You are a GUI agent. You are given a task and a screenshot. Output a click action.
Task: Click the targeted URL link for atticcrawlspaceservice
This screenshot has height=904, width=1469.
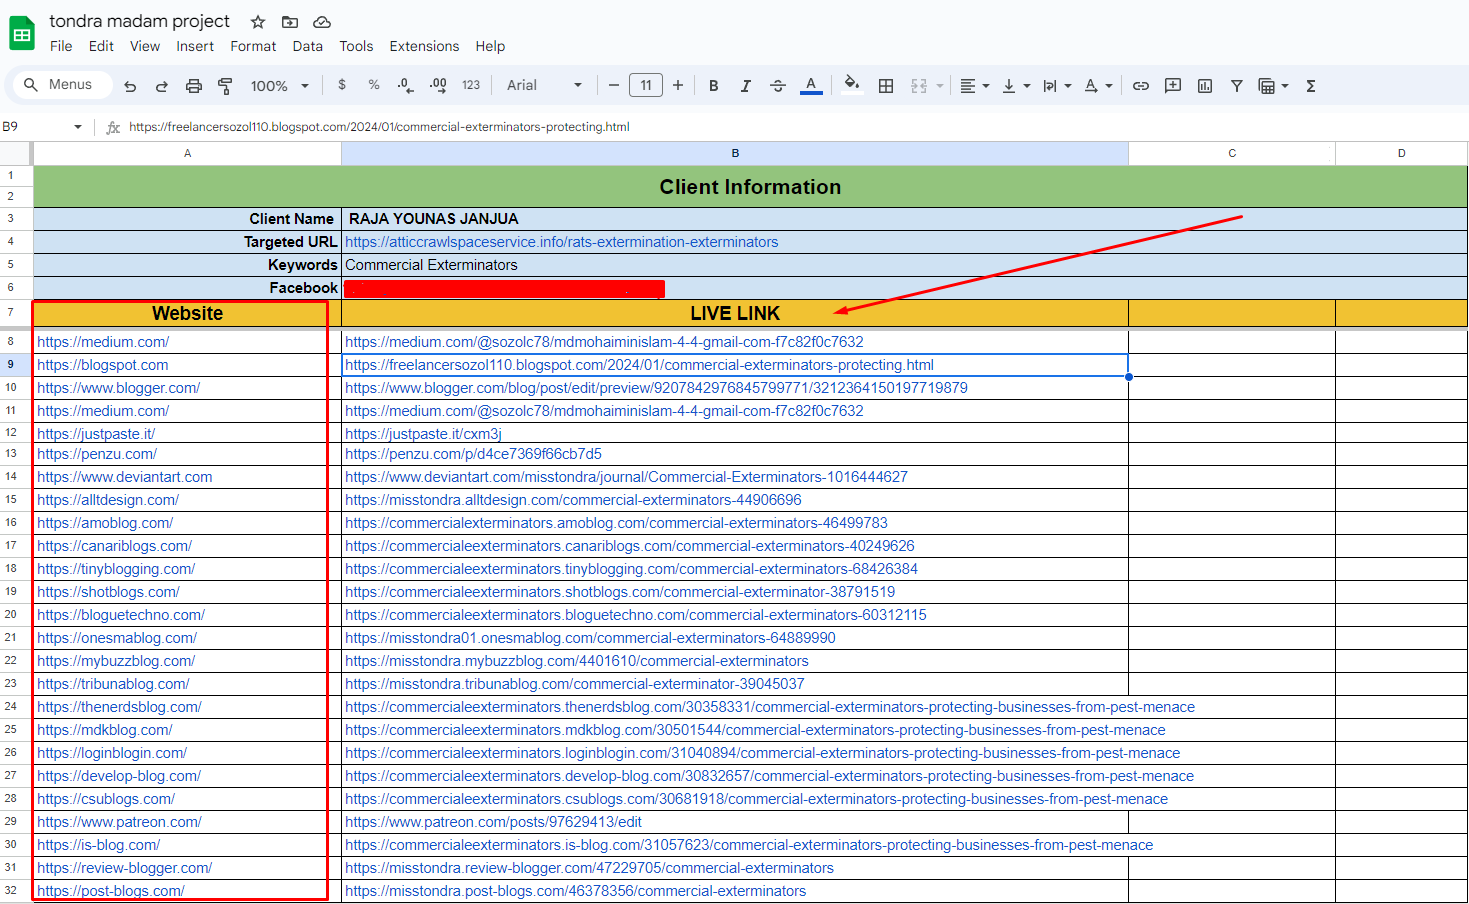(560, 241)
